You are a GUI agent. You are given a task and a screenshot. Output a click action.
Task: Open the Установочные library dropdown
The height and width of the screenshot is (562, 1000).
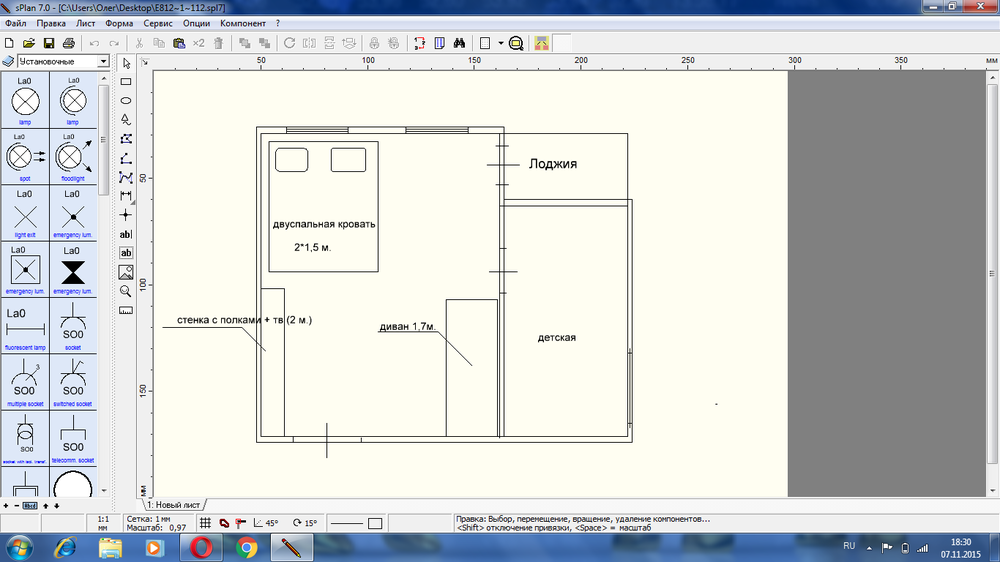pos(104,62)
